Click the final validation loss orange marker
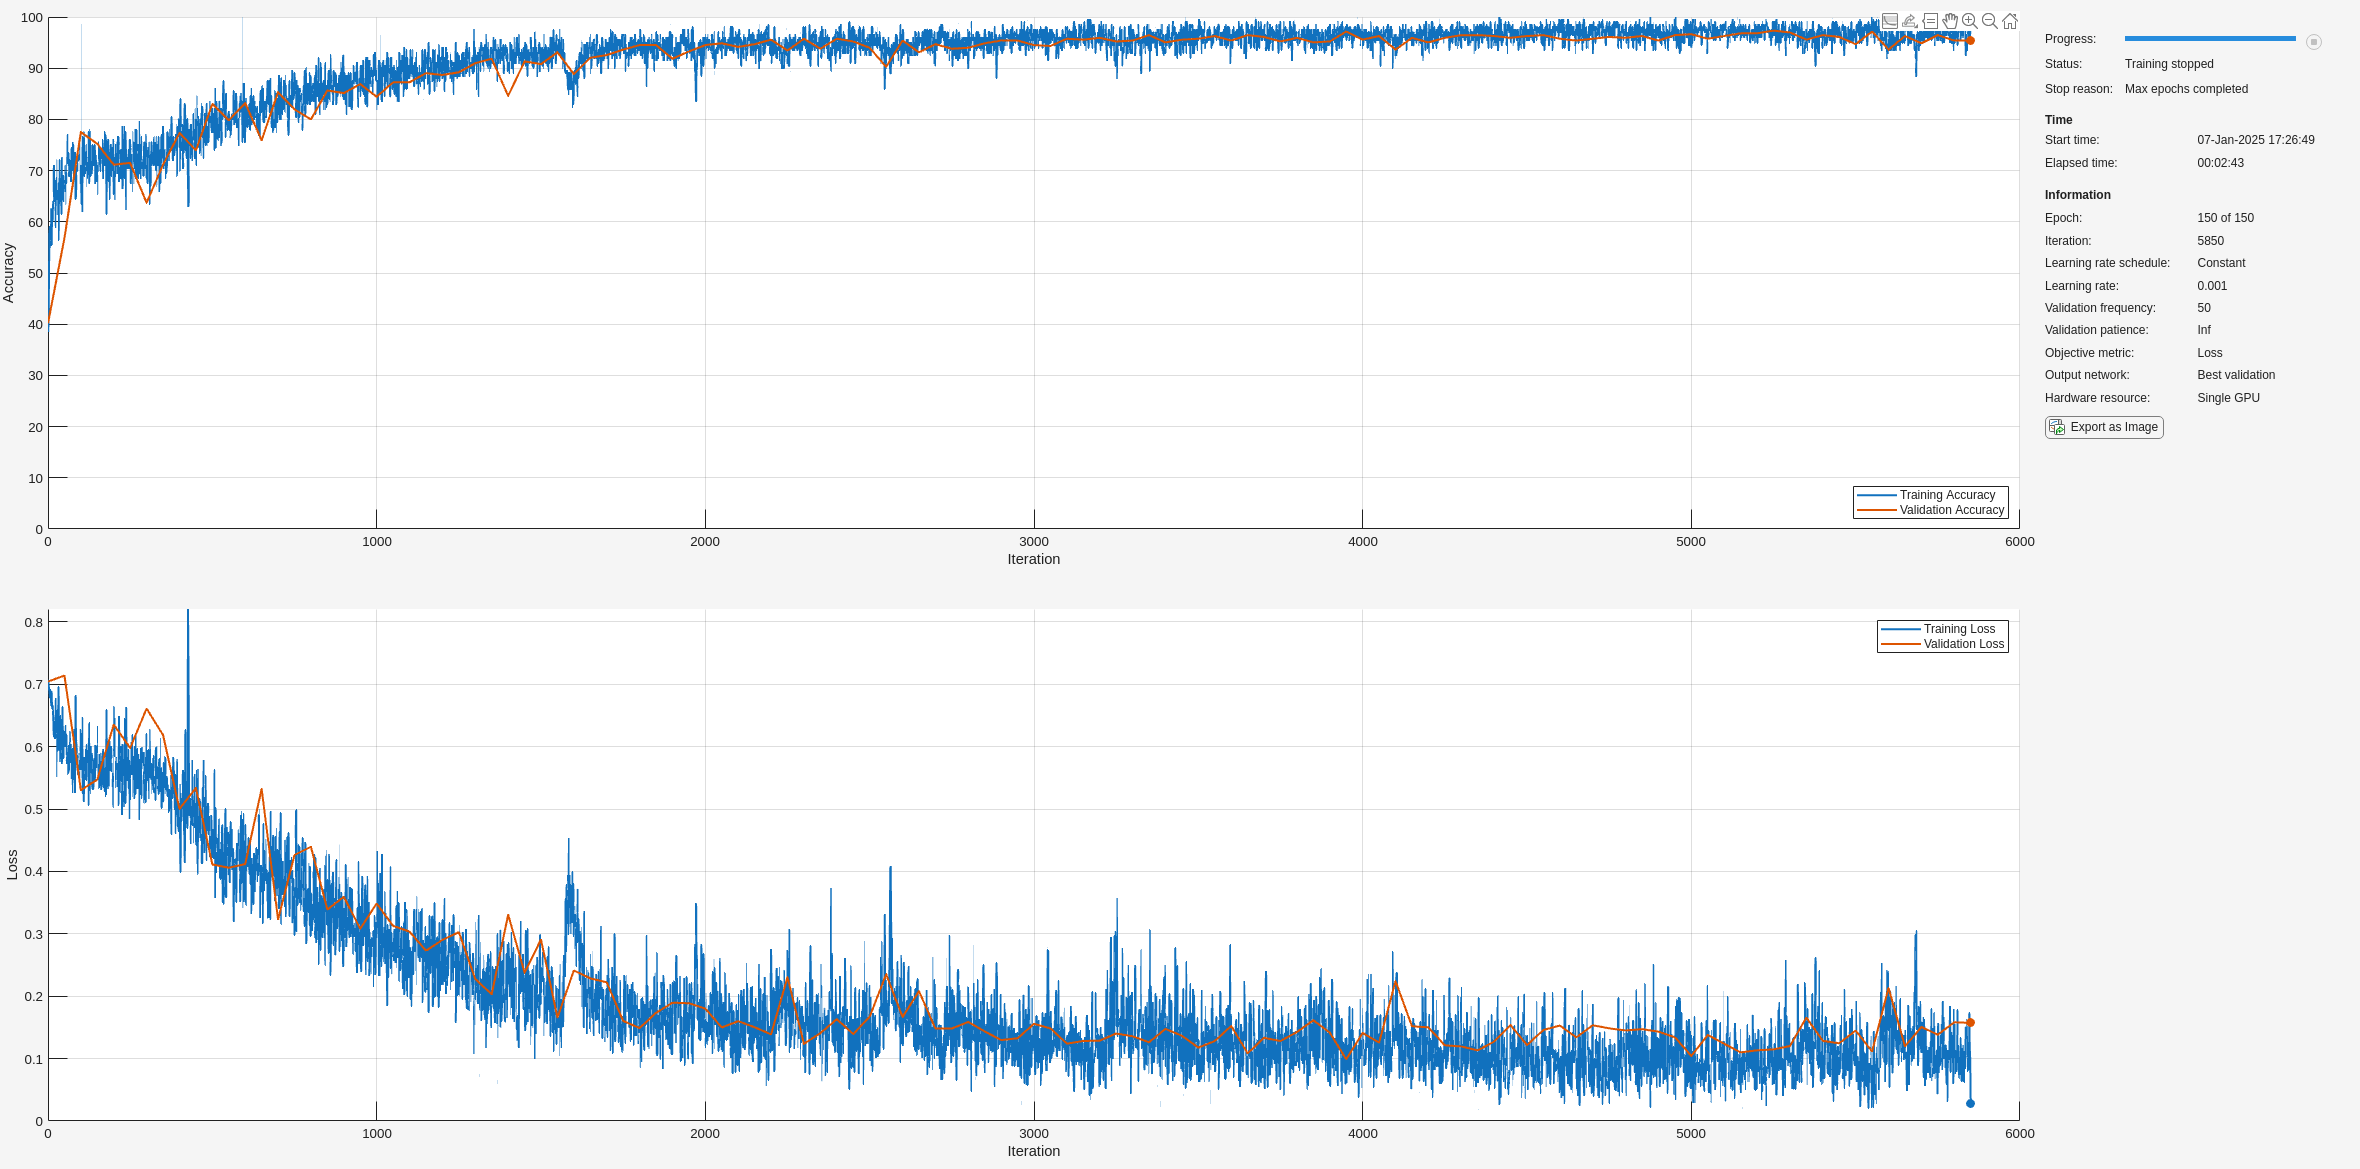The height and width of the screenshot is (1169, 2360). 1970,1023
